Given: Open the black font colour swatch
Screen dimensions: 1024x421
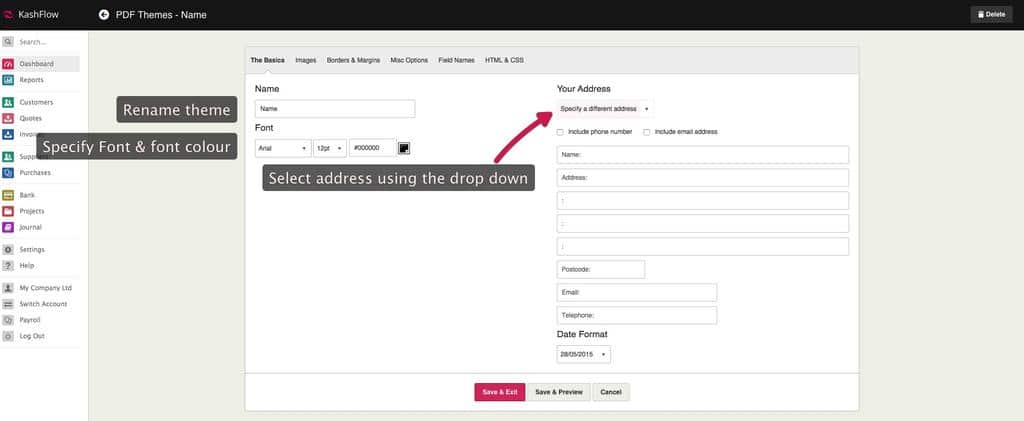Looking at the screenshot, I should [x=405, y=148].
